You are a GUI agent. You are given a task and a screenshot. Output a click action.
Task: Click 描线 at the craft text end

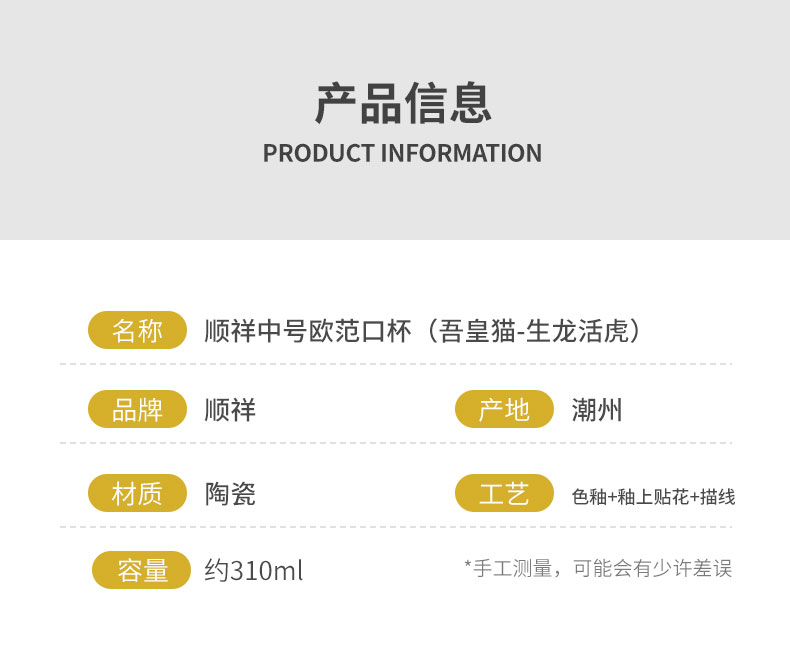[x=718, y=497]
